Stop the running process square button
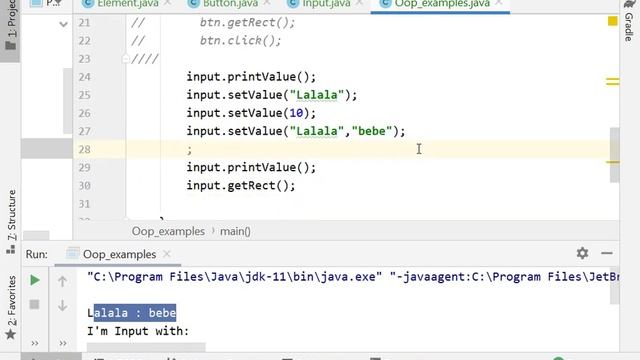The width and height of the screenshot is (640, 360). pos(34,304)
